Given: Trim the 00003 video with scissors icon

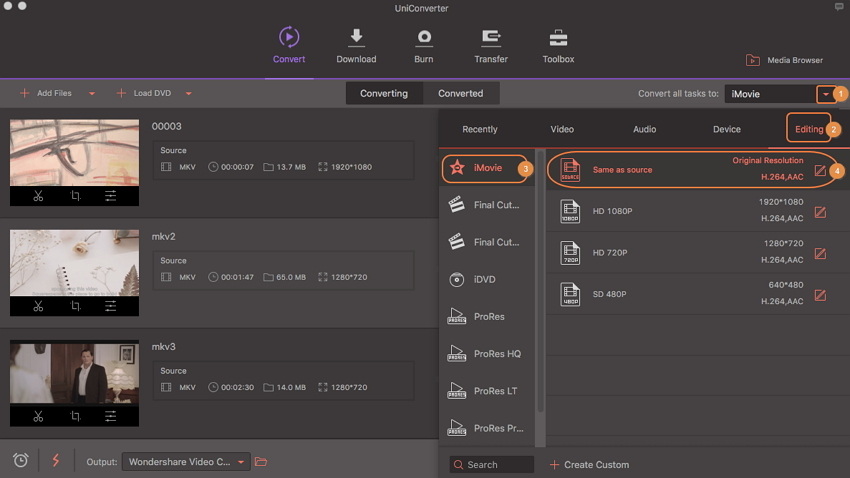Looking at the screenshot, I should coord(38,196).
